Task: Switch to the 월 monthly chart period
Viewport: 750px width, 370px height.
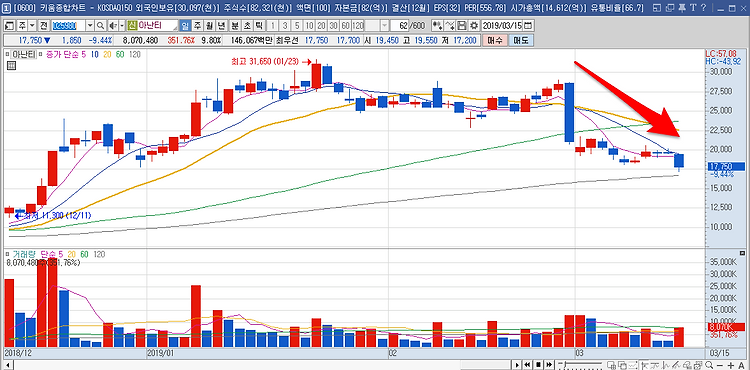Action: 209,25
